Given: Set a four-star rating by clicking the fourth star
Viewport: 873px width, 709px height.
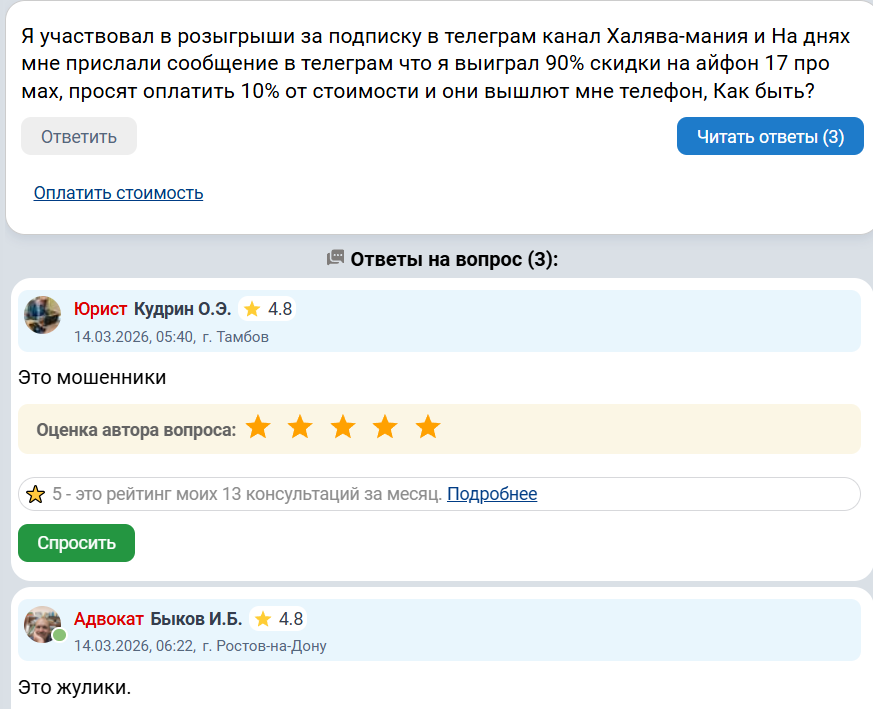Looking at the screenshot, I should (x=385, y=428).
